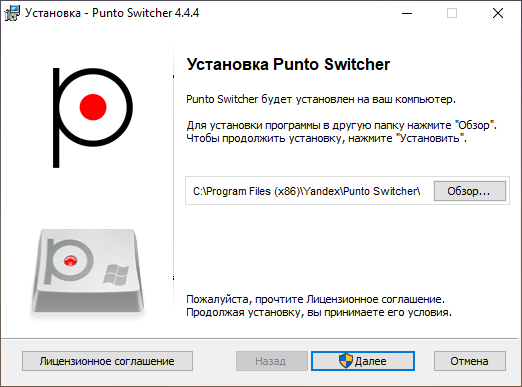Click text "Продолжая установку, вы принимаете его условия."
Screen dimensions: 522x387
point(319,312)
